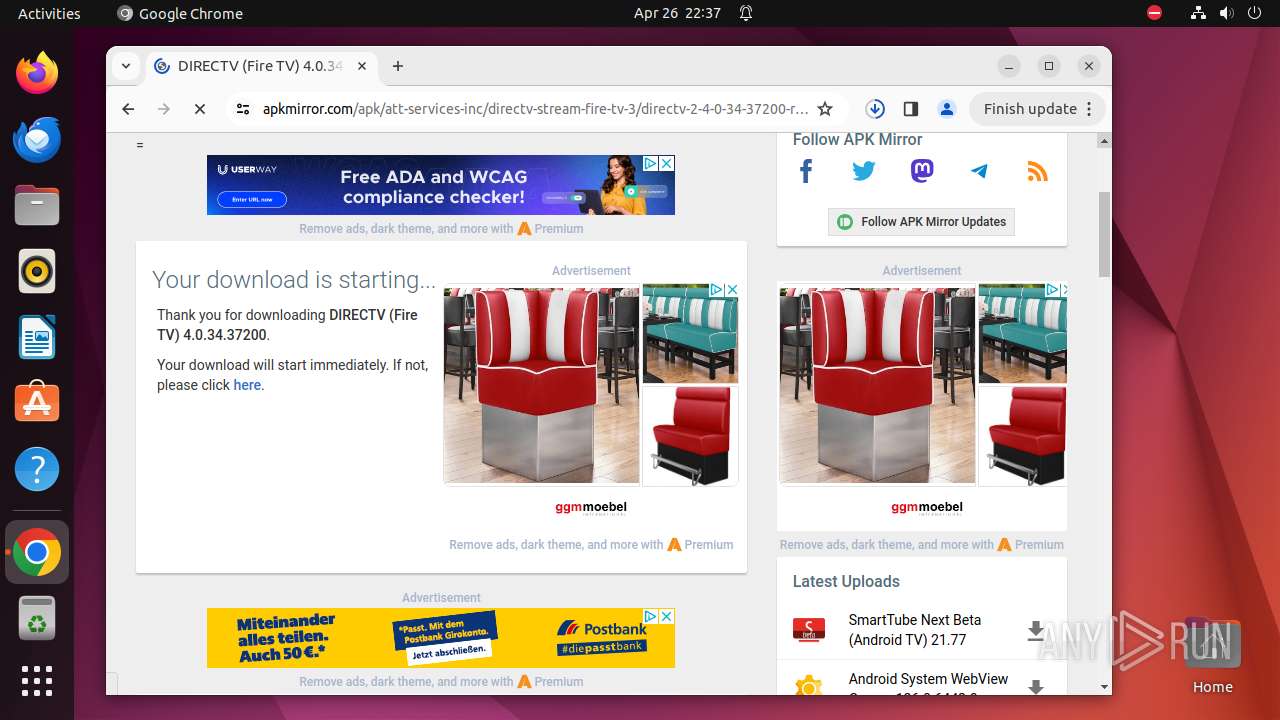Click the UserWay ADA compliance banner
Screen dimensions: 1280x720
point(441,185)
